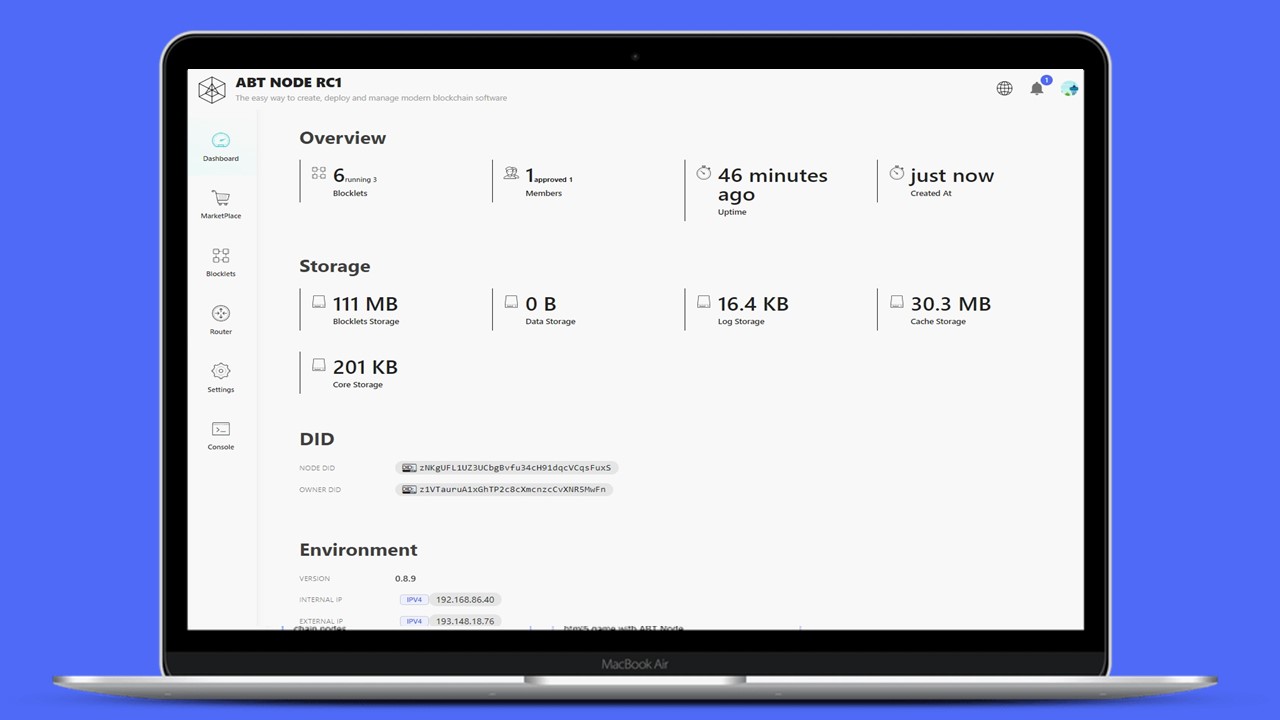This screenshot has width=1280, height=720.
Task: Click the ABT NODE RC1 title
Action: coord(289,83)
